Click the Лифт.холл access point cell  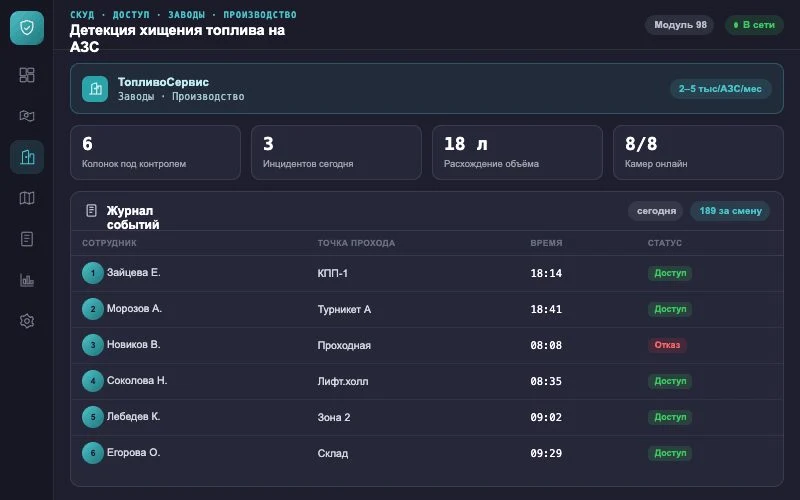(x=343, y=381)
